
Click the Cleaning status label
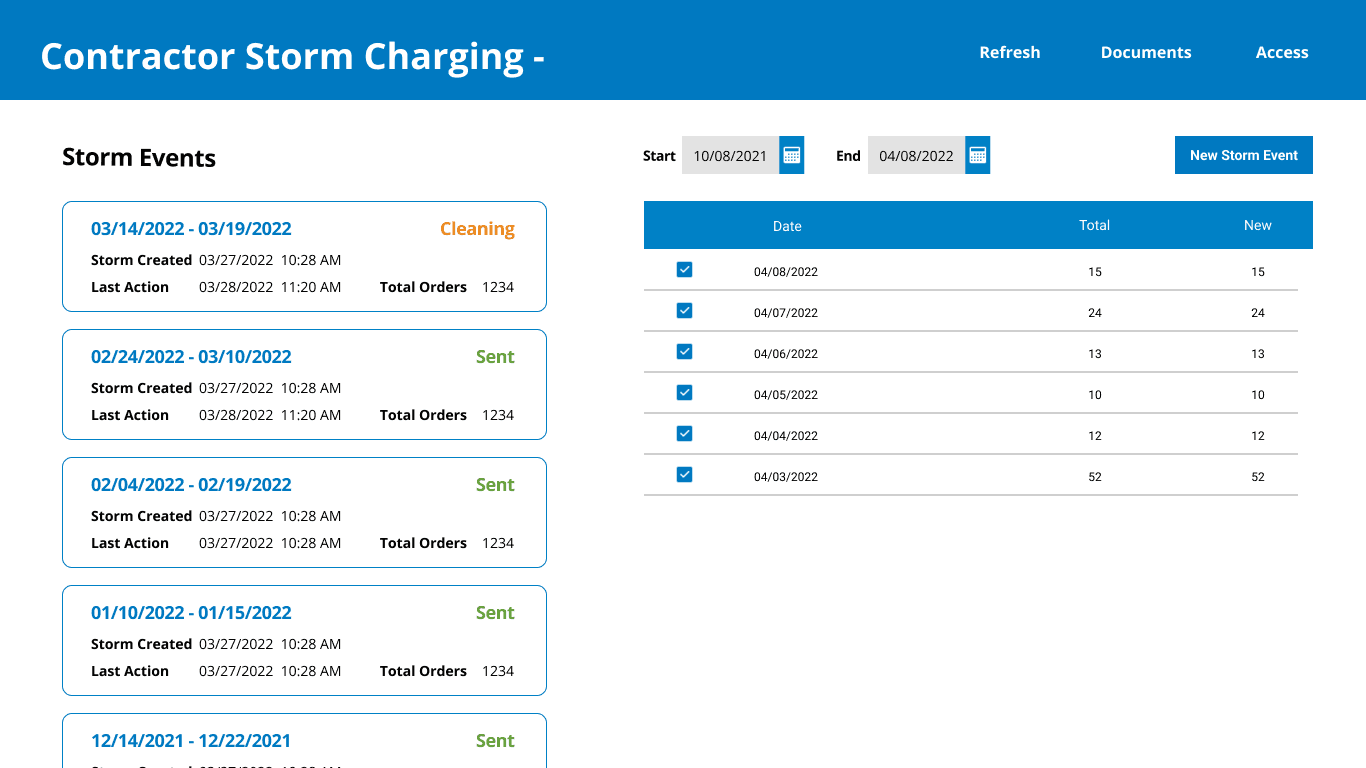pyautogui.click(x=477, y=229)
